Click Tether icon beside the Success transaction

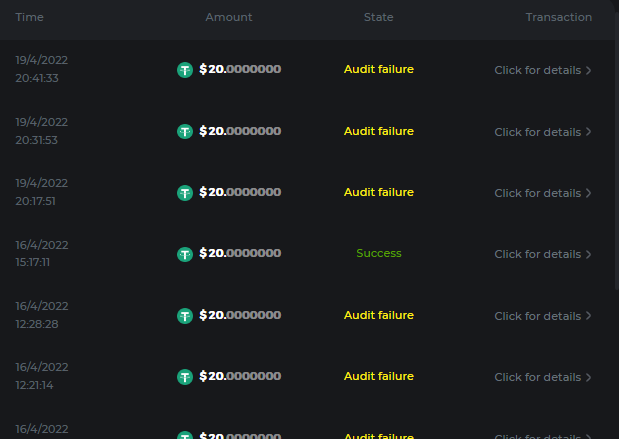pos(185,254)
